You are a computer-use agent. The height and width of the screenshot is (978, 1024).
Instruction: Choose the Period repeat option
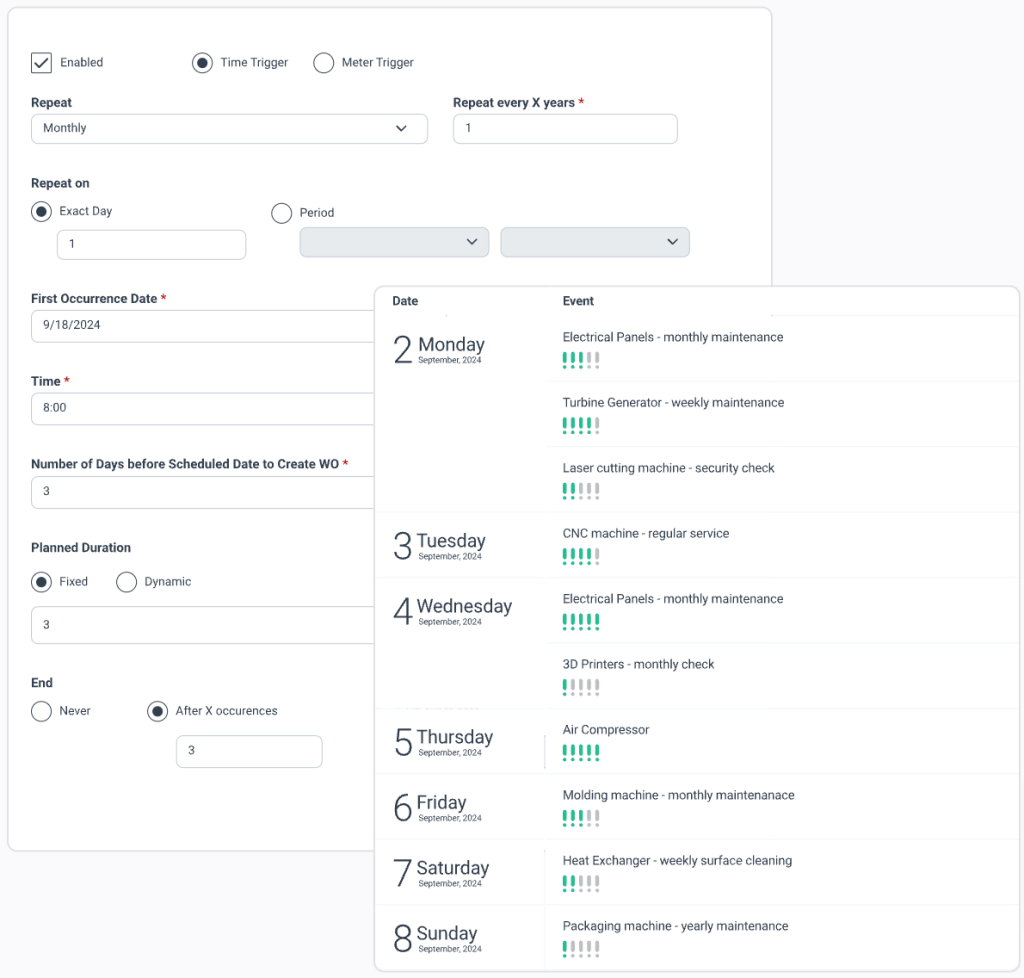(x=282, y=213)
